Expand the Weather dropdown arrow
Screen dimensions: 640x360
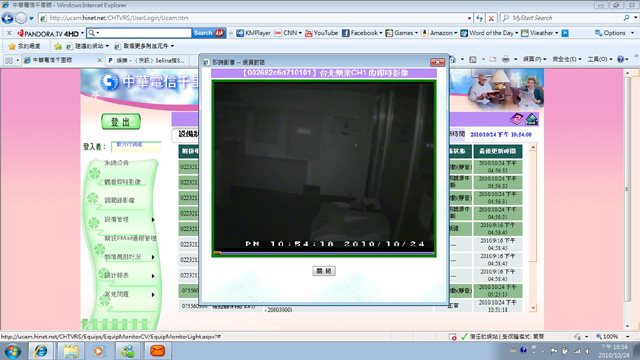tap(557, 33)
